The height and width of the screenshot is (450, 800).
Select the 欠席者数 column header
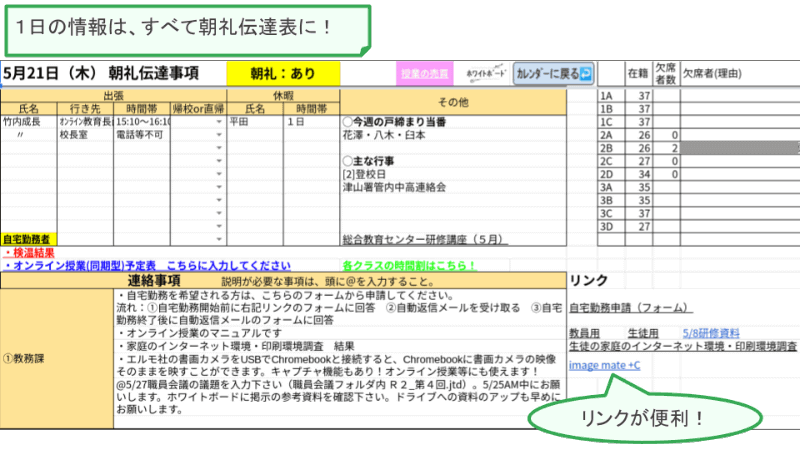(x=666, y=73)
